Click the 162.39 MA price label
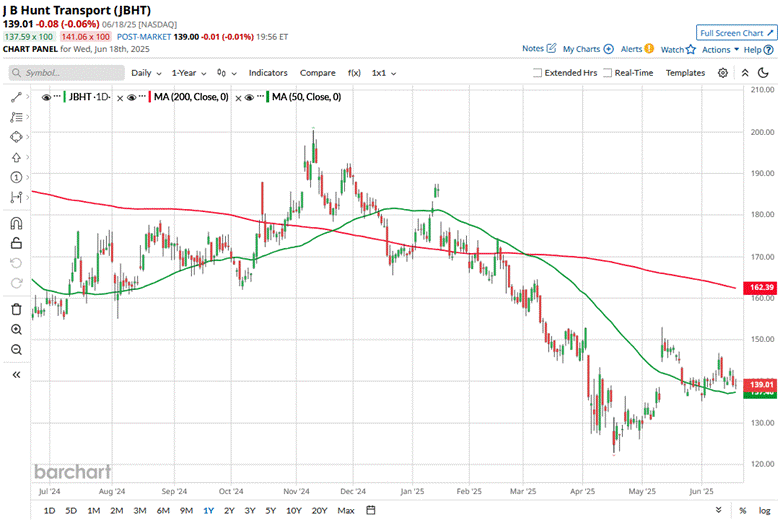This screenshot has height=520, width=780. click(x=760, y=287)
